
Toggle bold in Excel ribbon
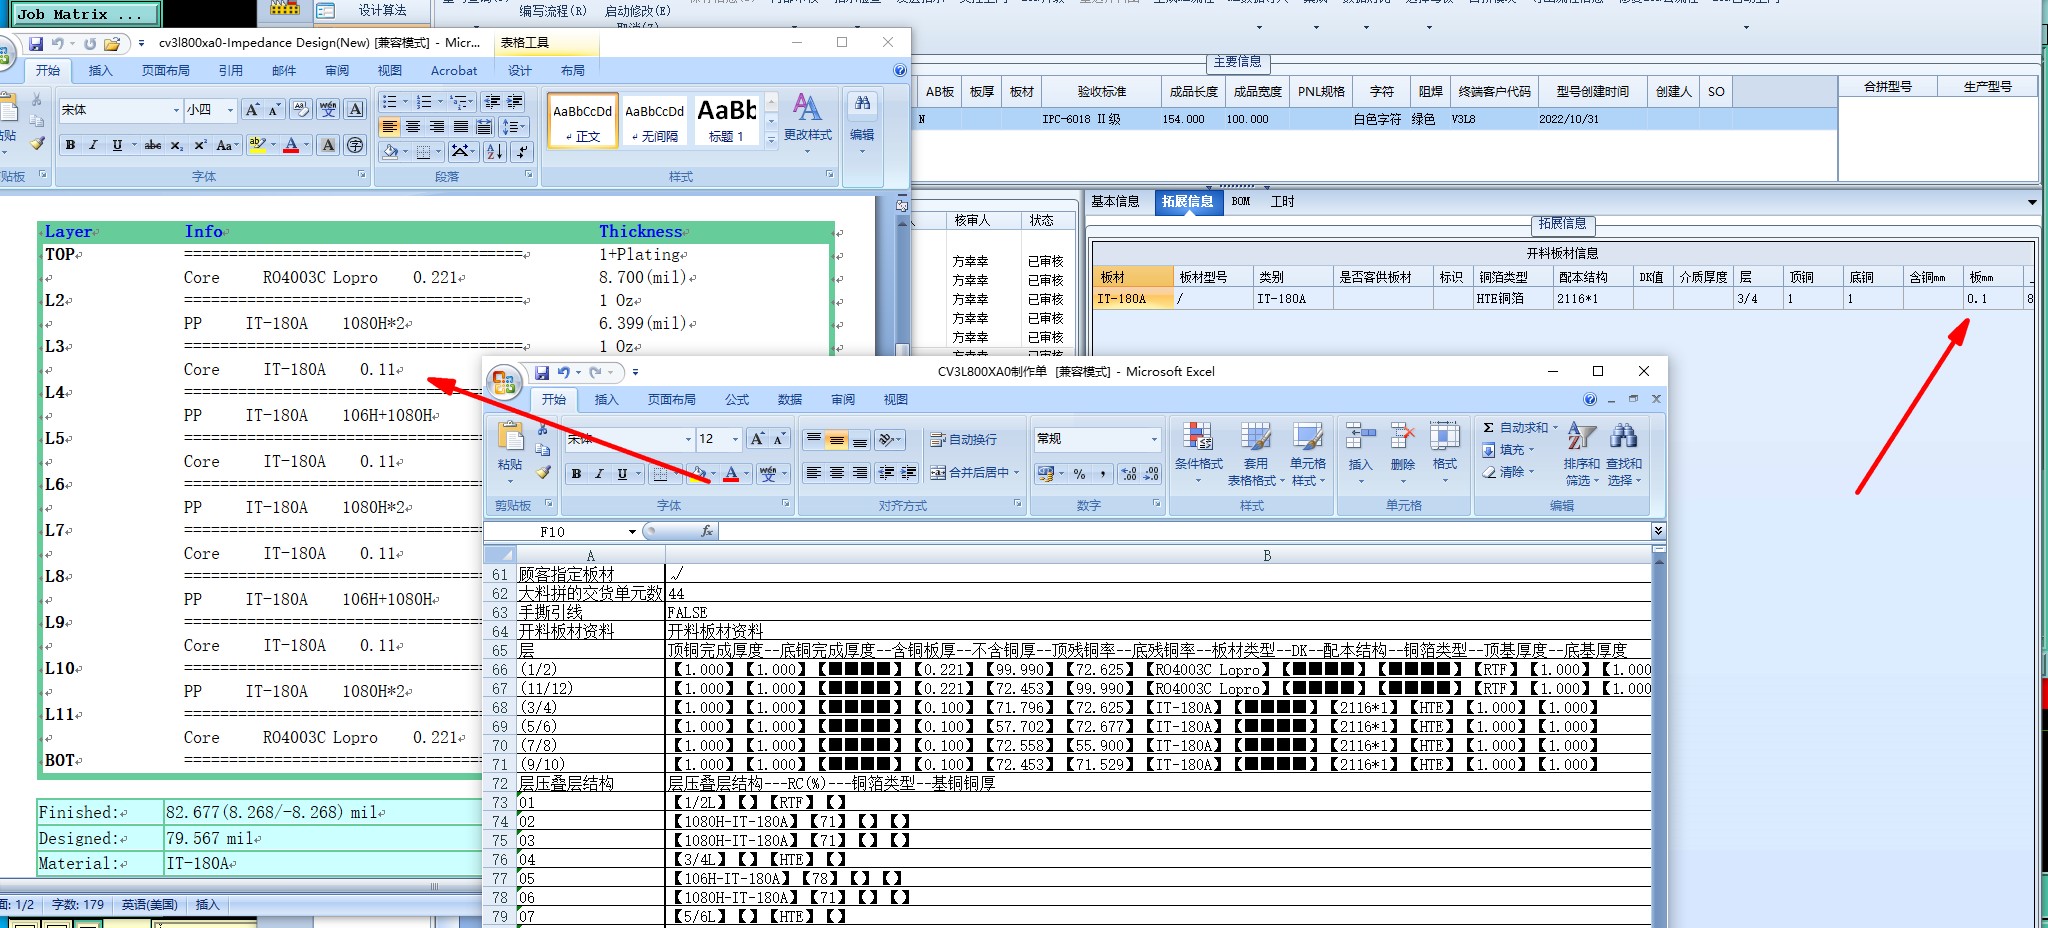click(x=576, y=474)
